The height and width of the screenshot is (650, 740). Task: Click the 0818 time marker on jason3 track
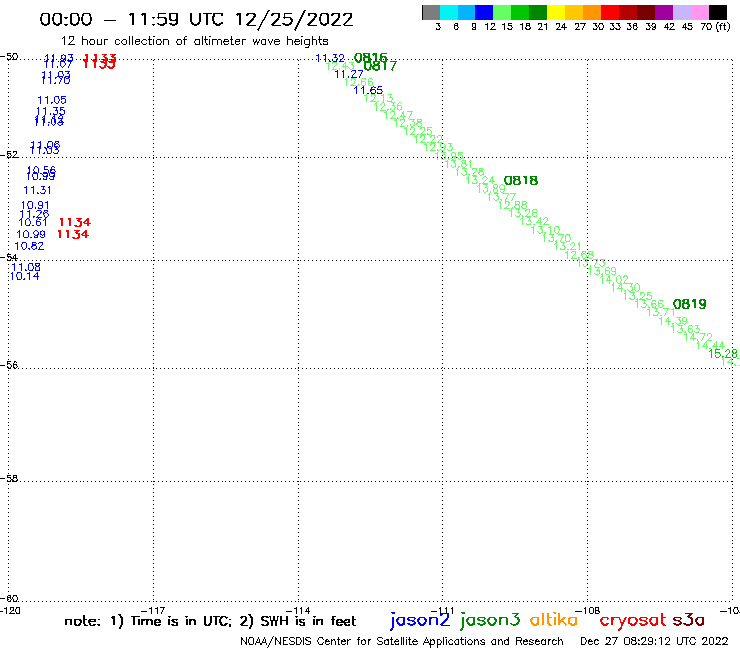[521, 181]
